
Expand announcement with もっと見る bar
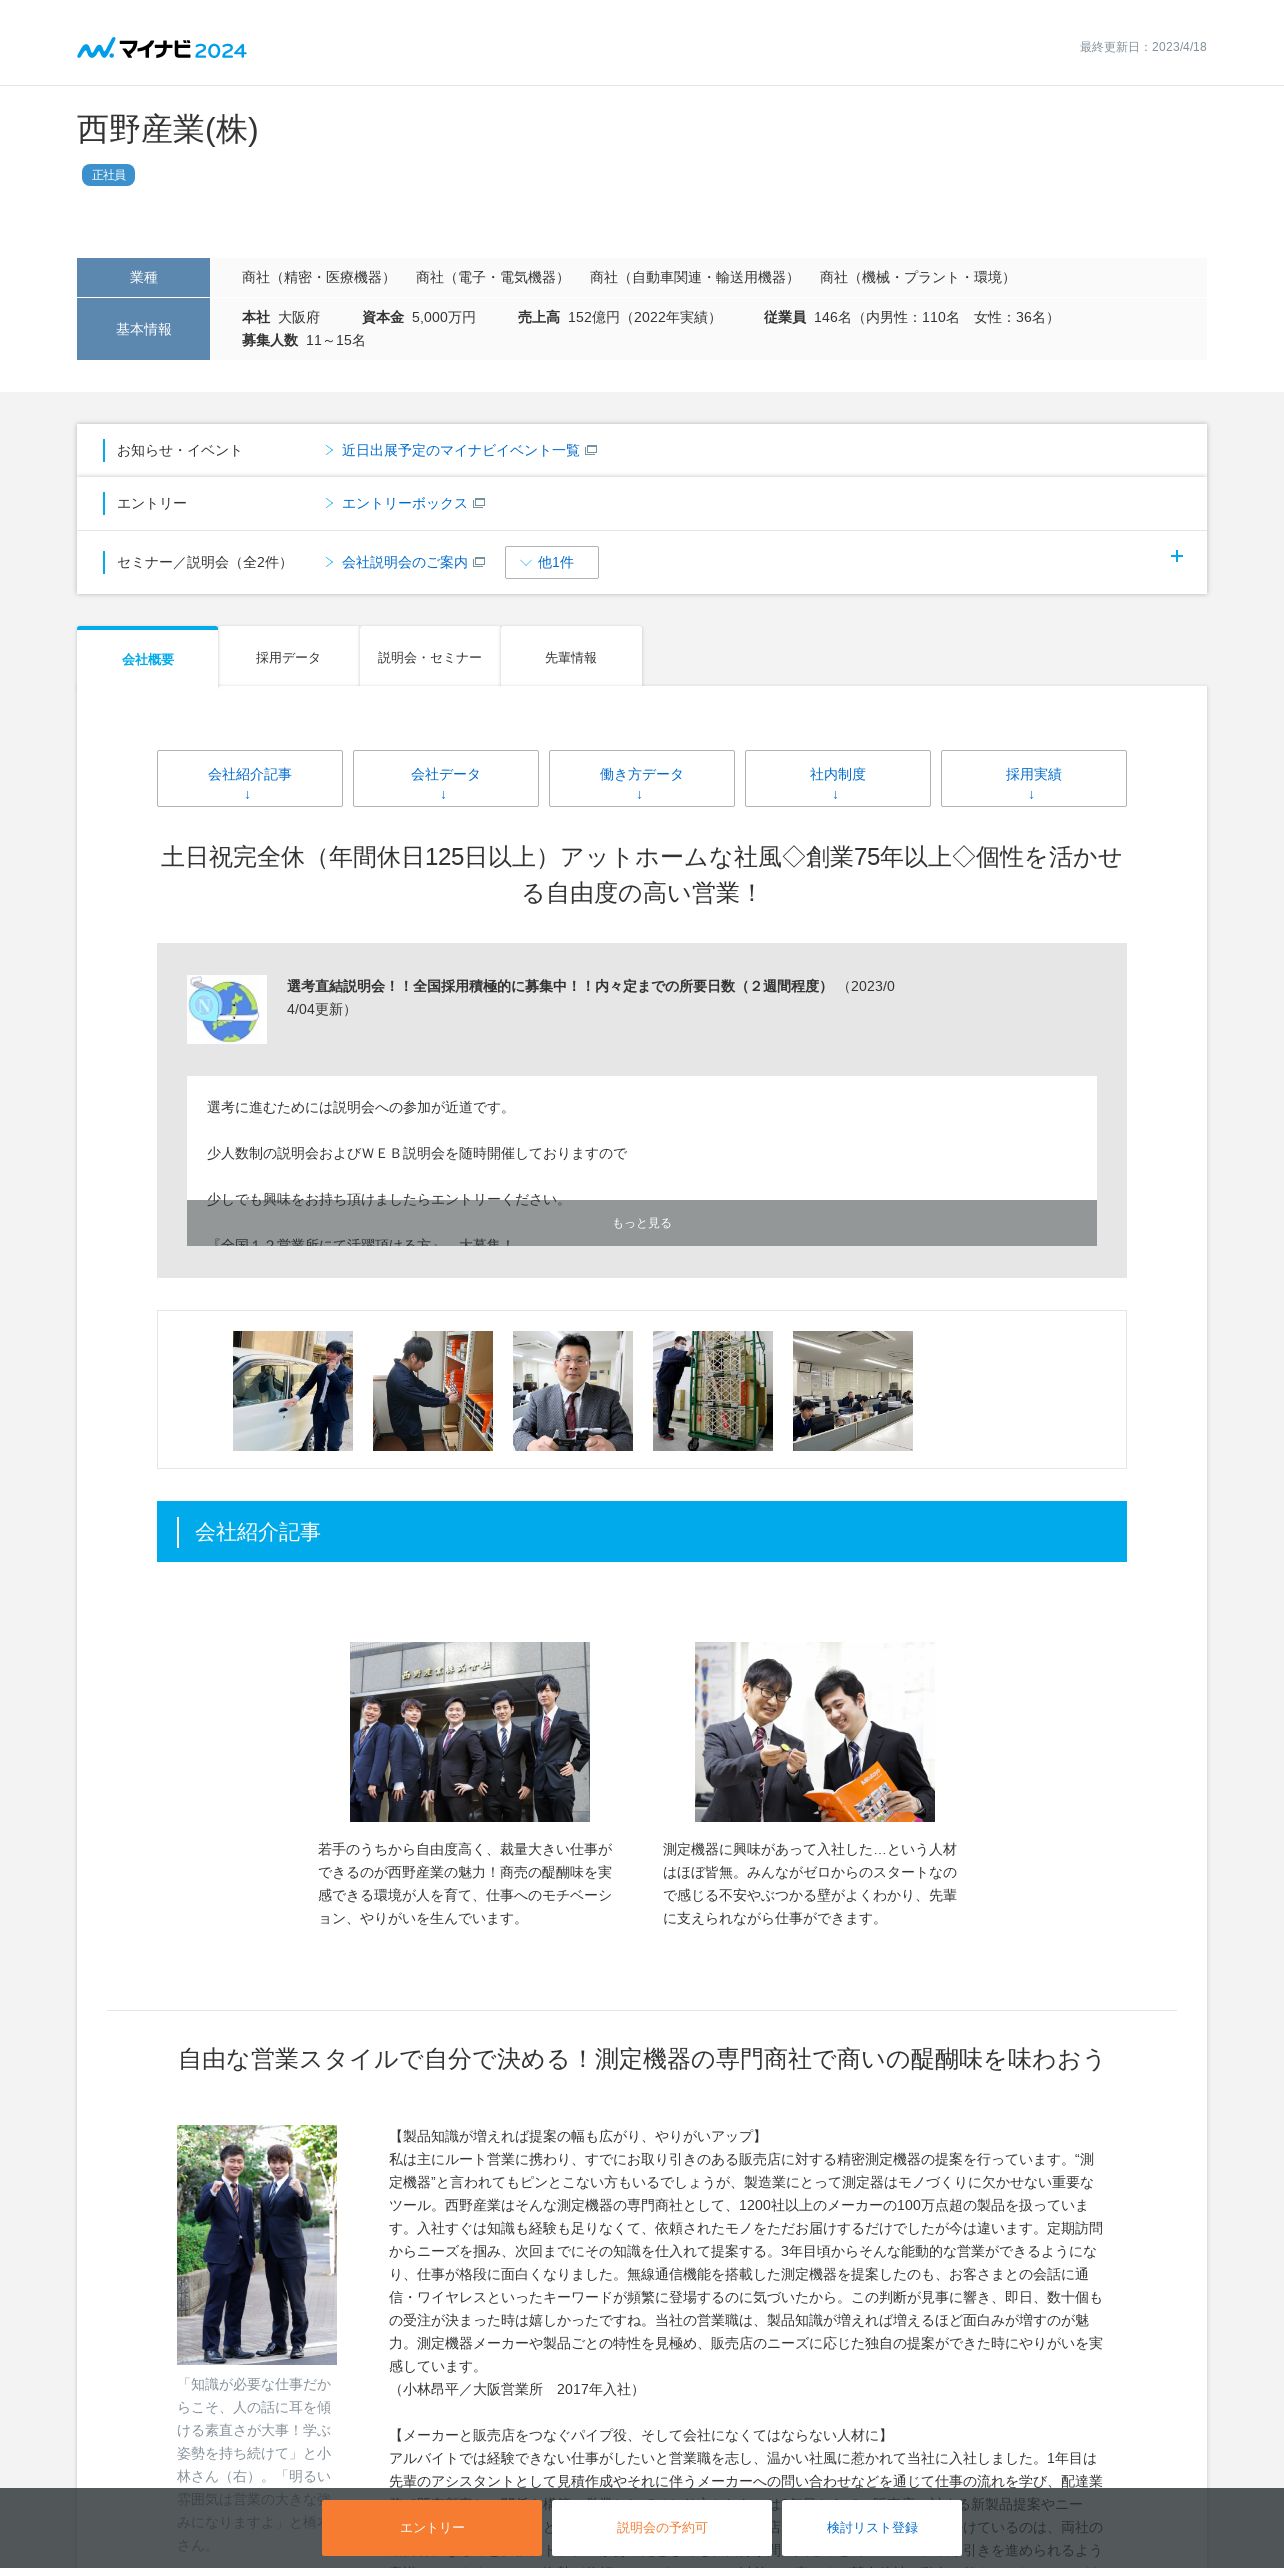coord(642,1223)
